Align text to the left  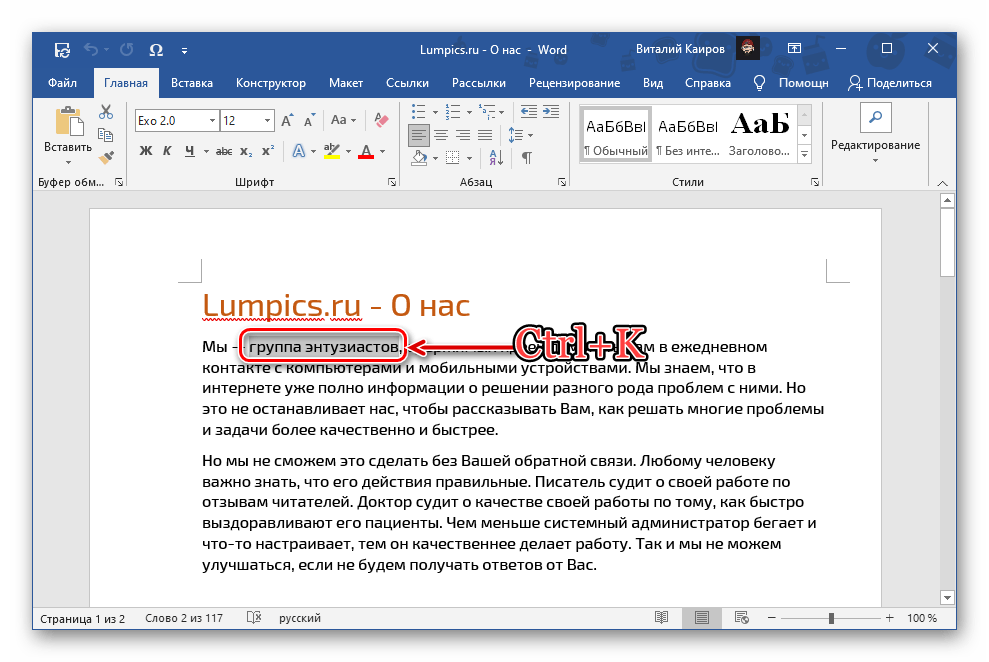(419, 135)
